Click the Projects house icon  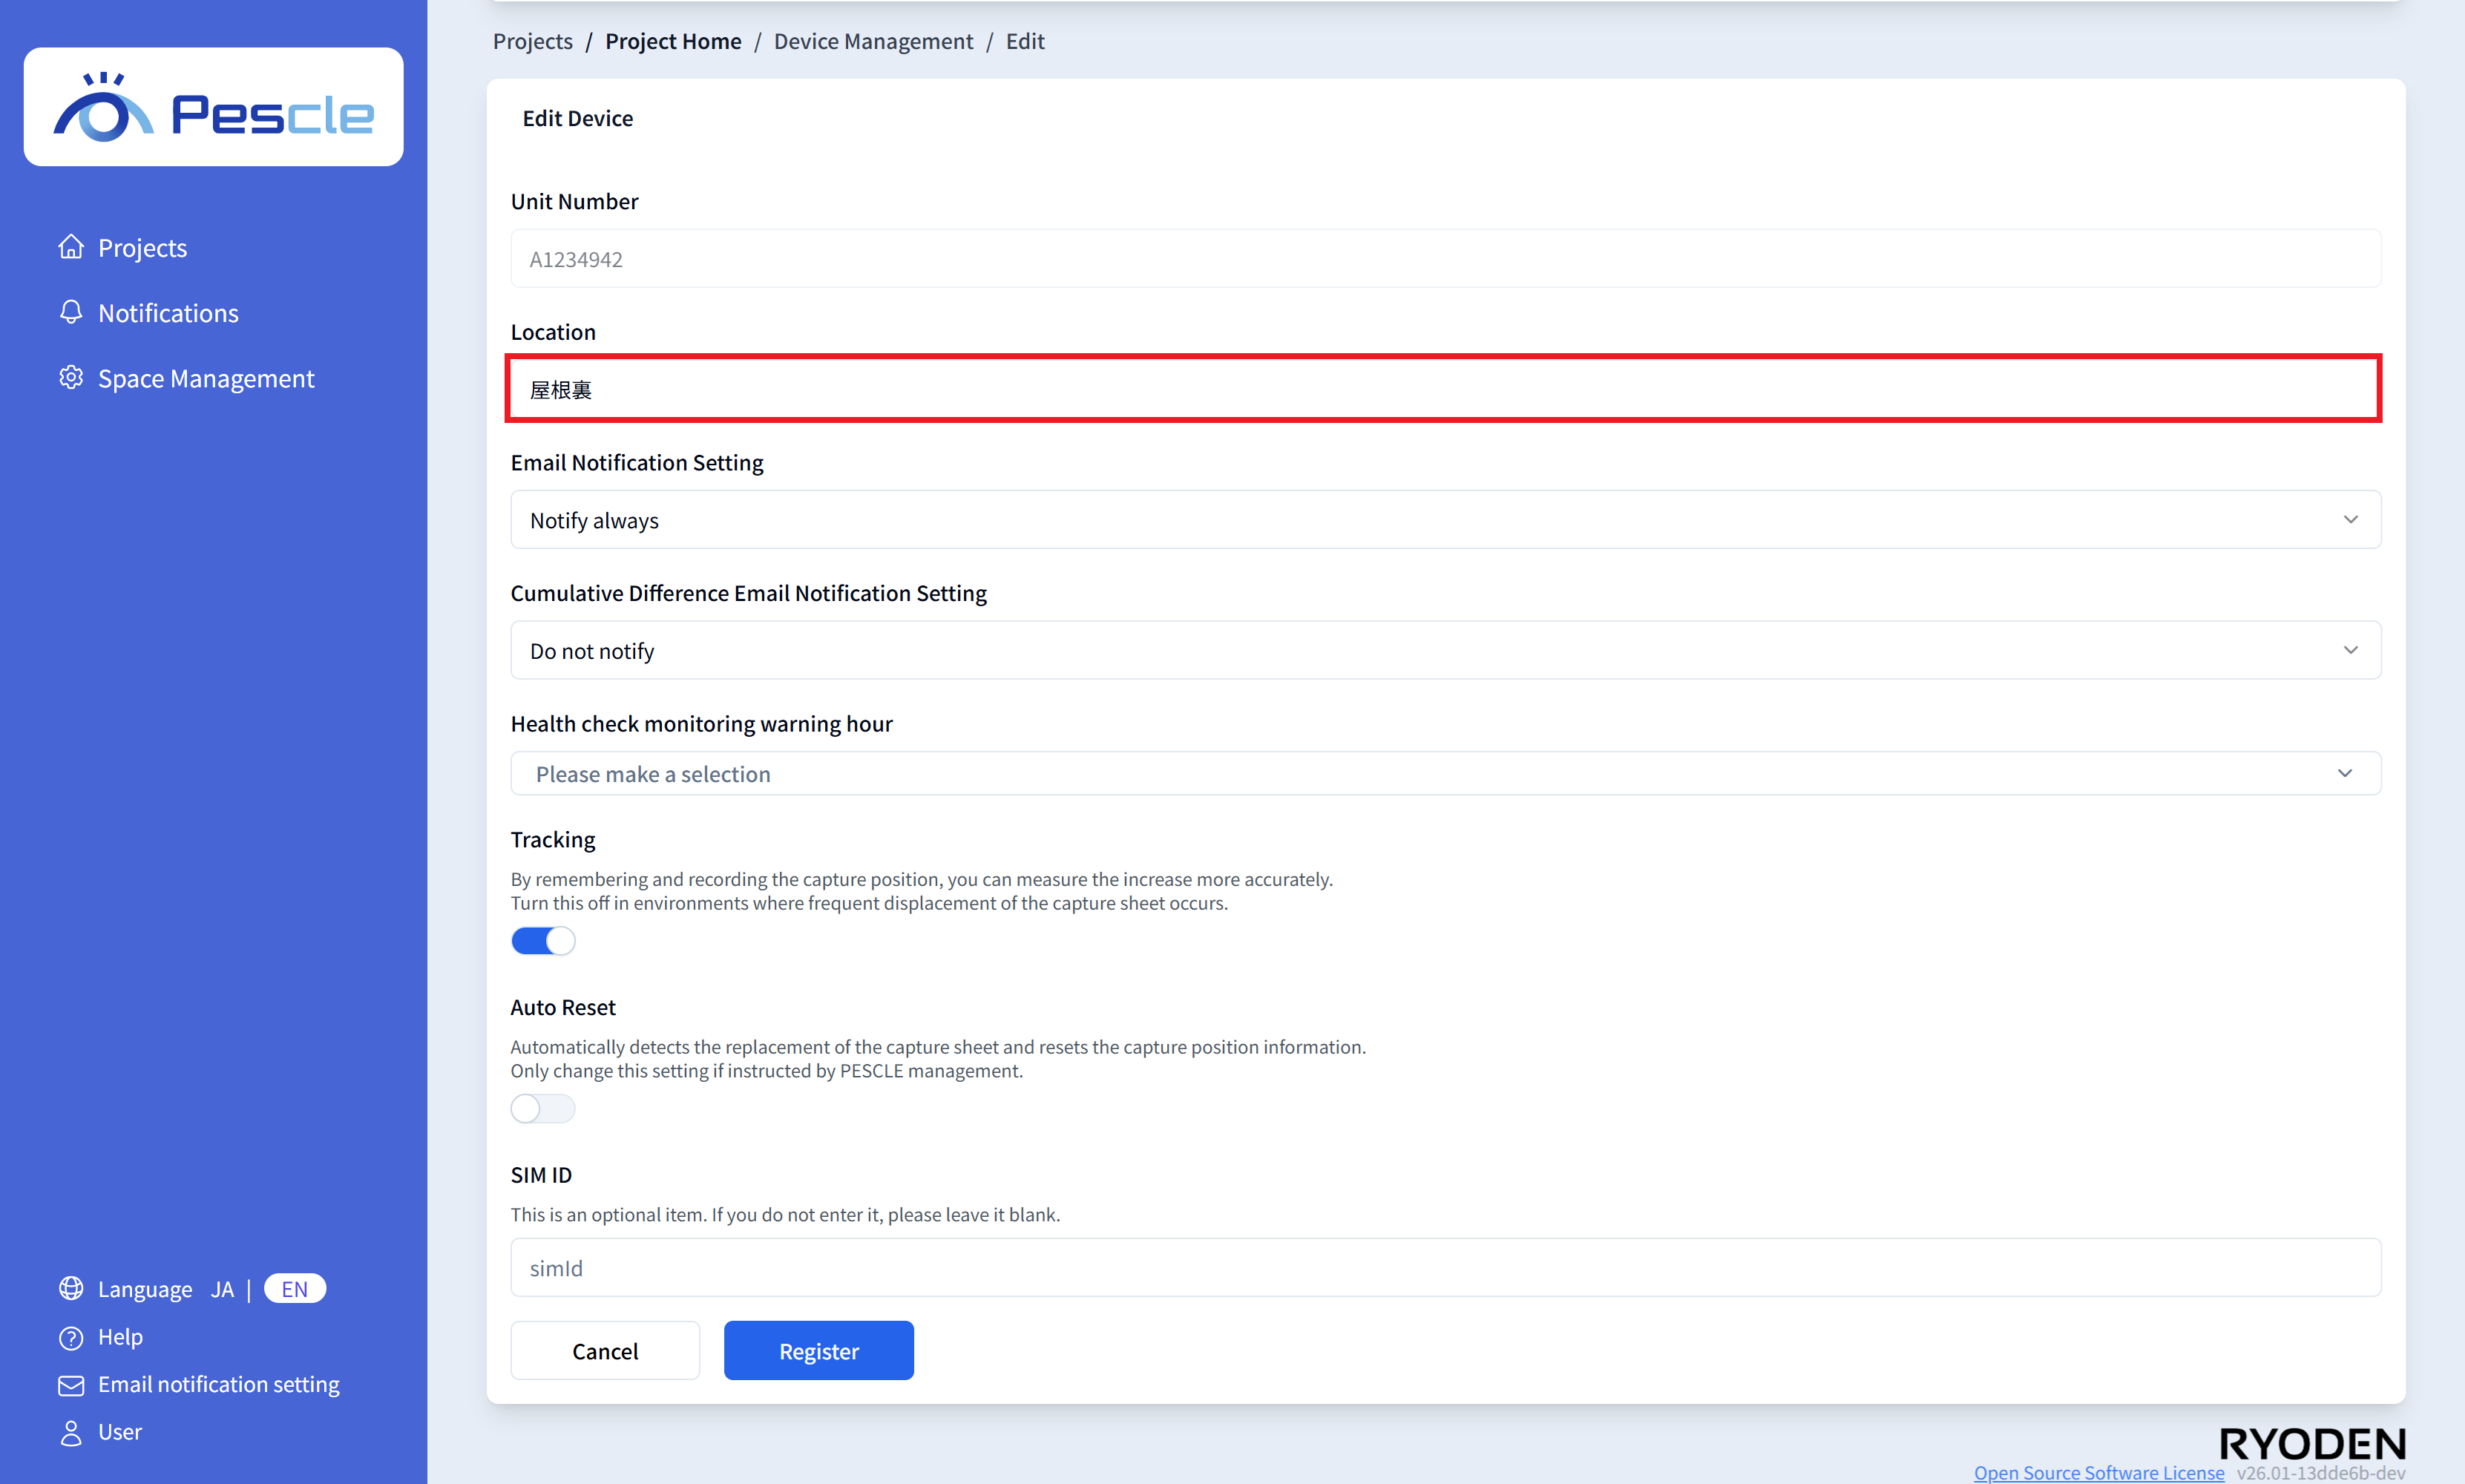(x=71, y=247)
